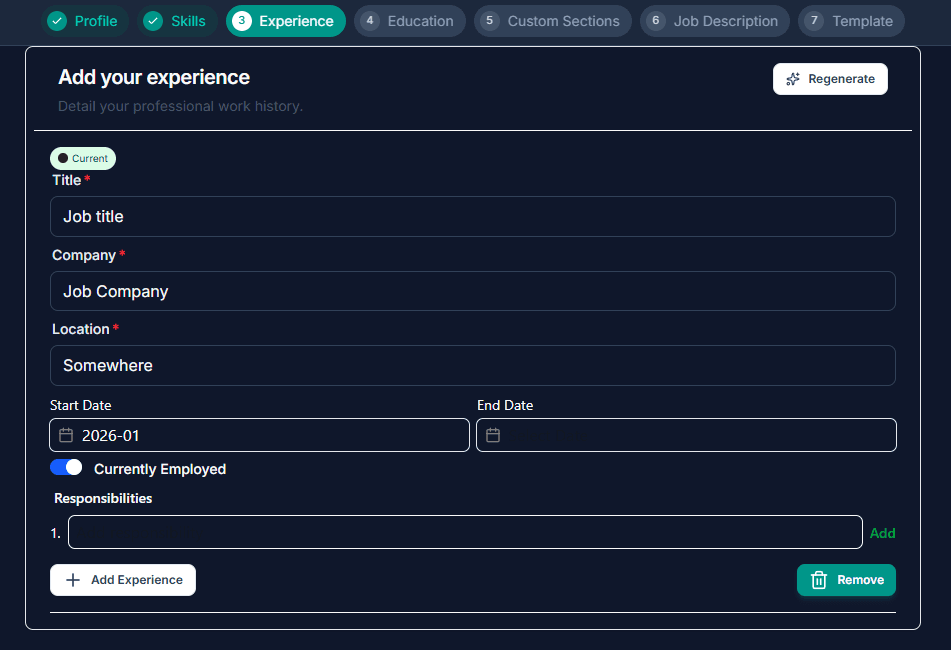The width and height of the screenshot is (951, 650).
Task: Click the step 5 number badge
Action: (x=489, y=21)
